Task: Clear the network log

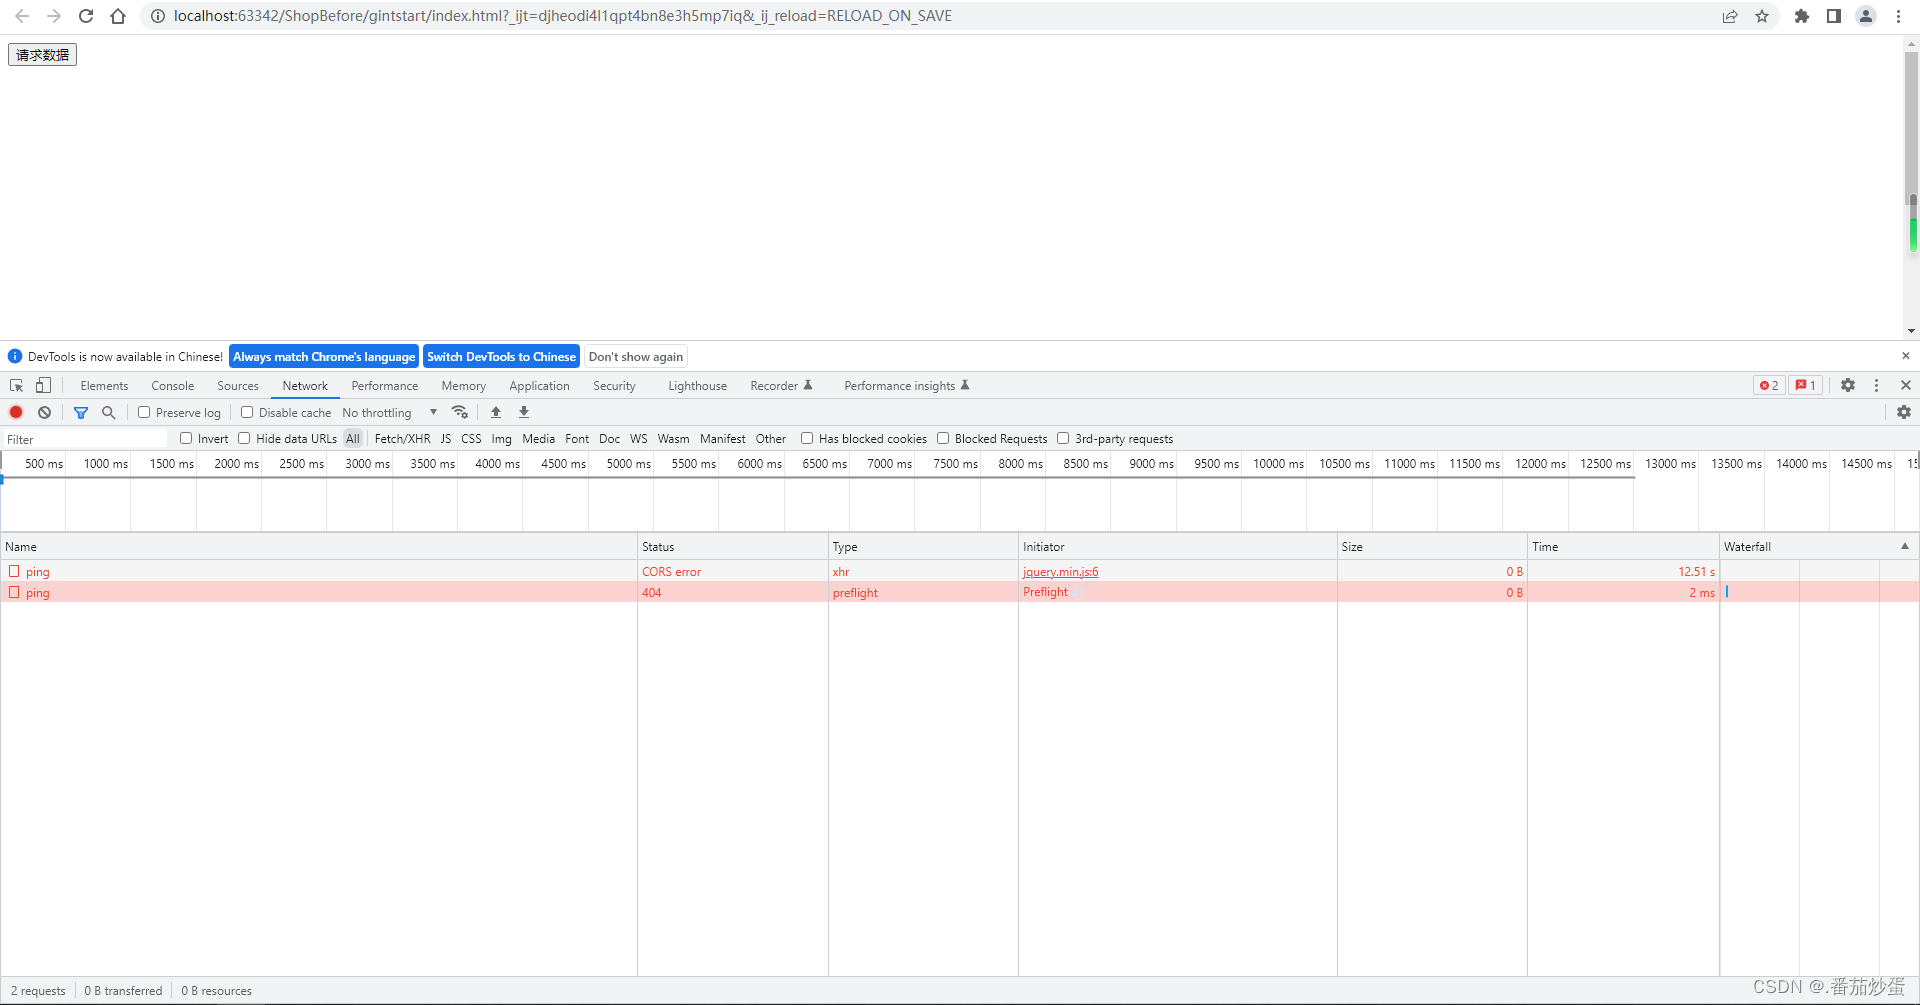Action: 44,412
